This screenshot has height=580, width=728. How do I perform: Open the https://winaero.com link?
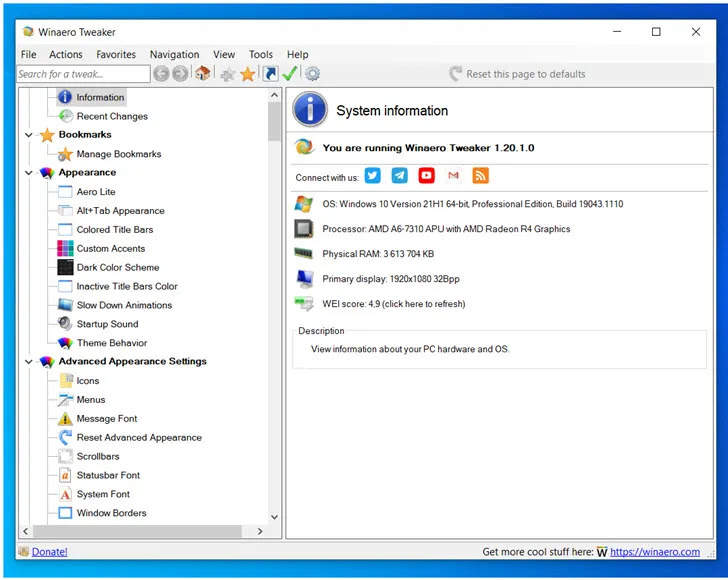point(655,552)
